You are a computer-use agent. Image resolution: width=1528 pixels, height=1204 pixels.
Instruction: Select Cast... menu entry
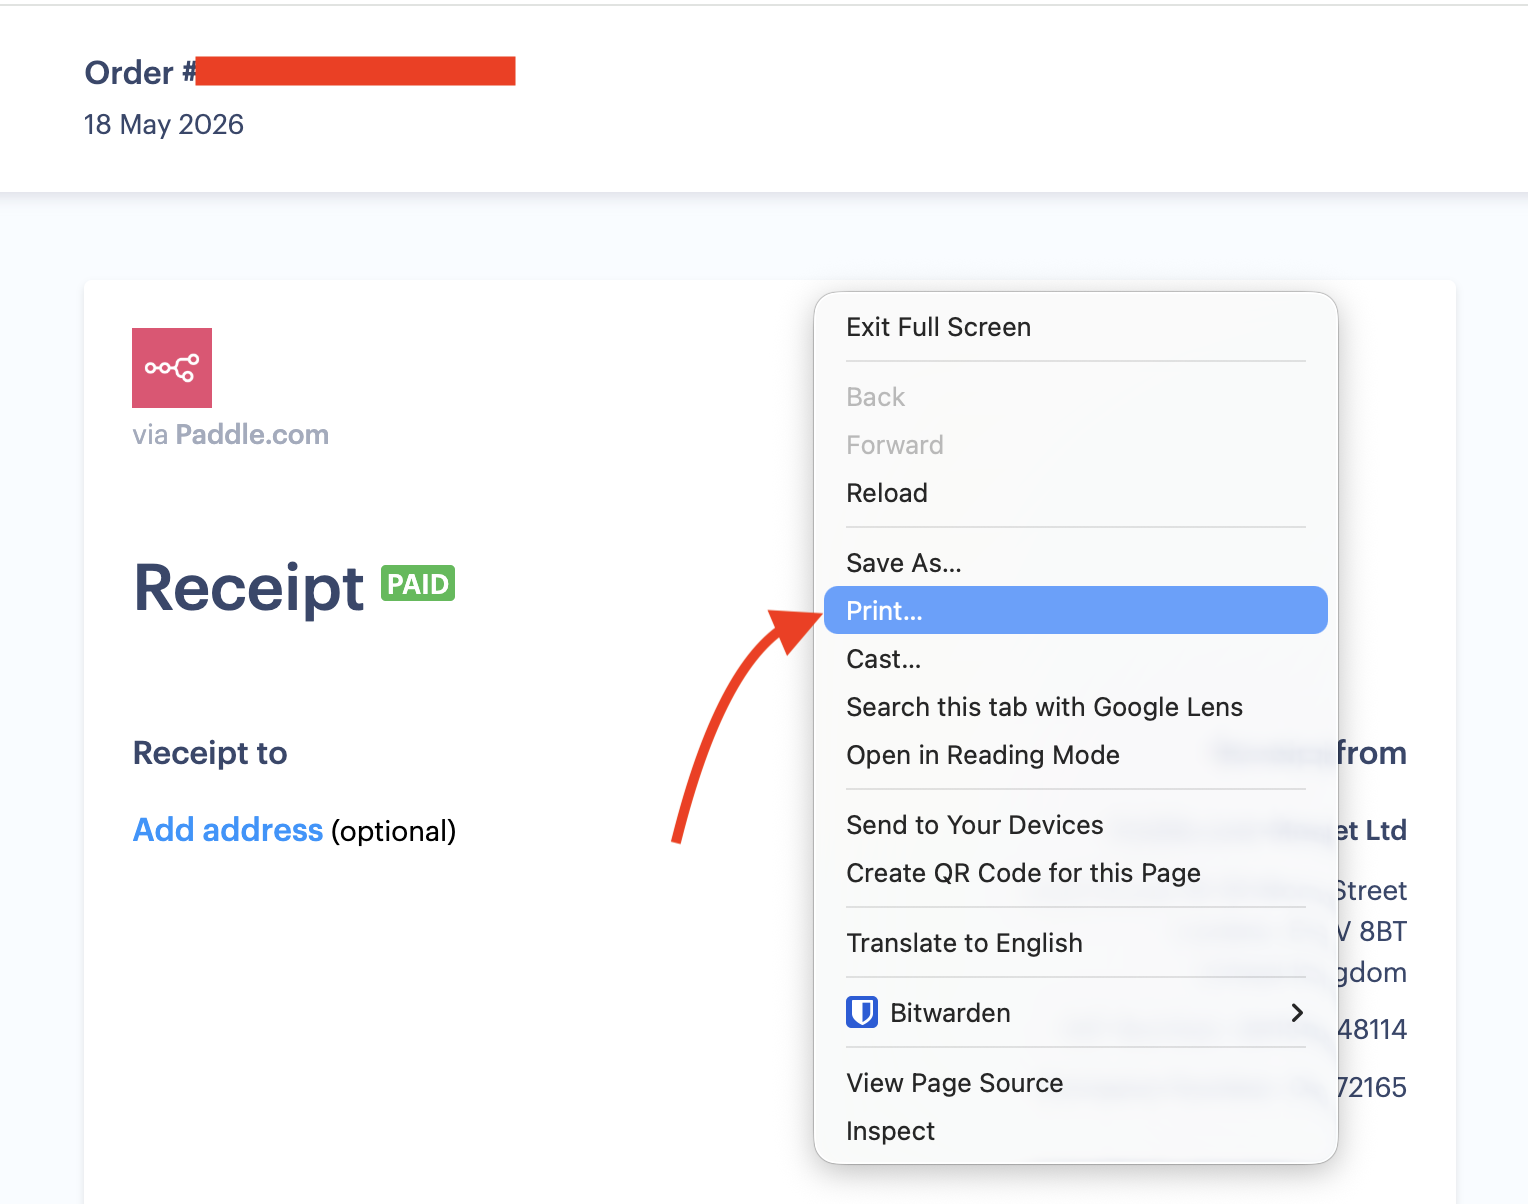[x=1076, y=659]
